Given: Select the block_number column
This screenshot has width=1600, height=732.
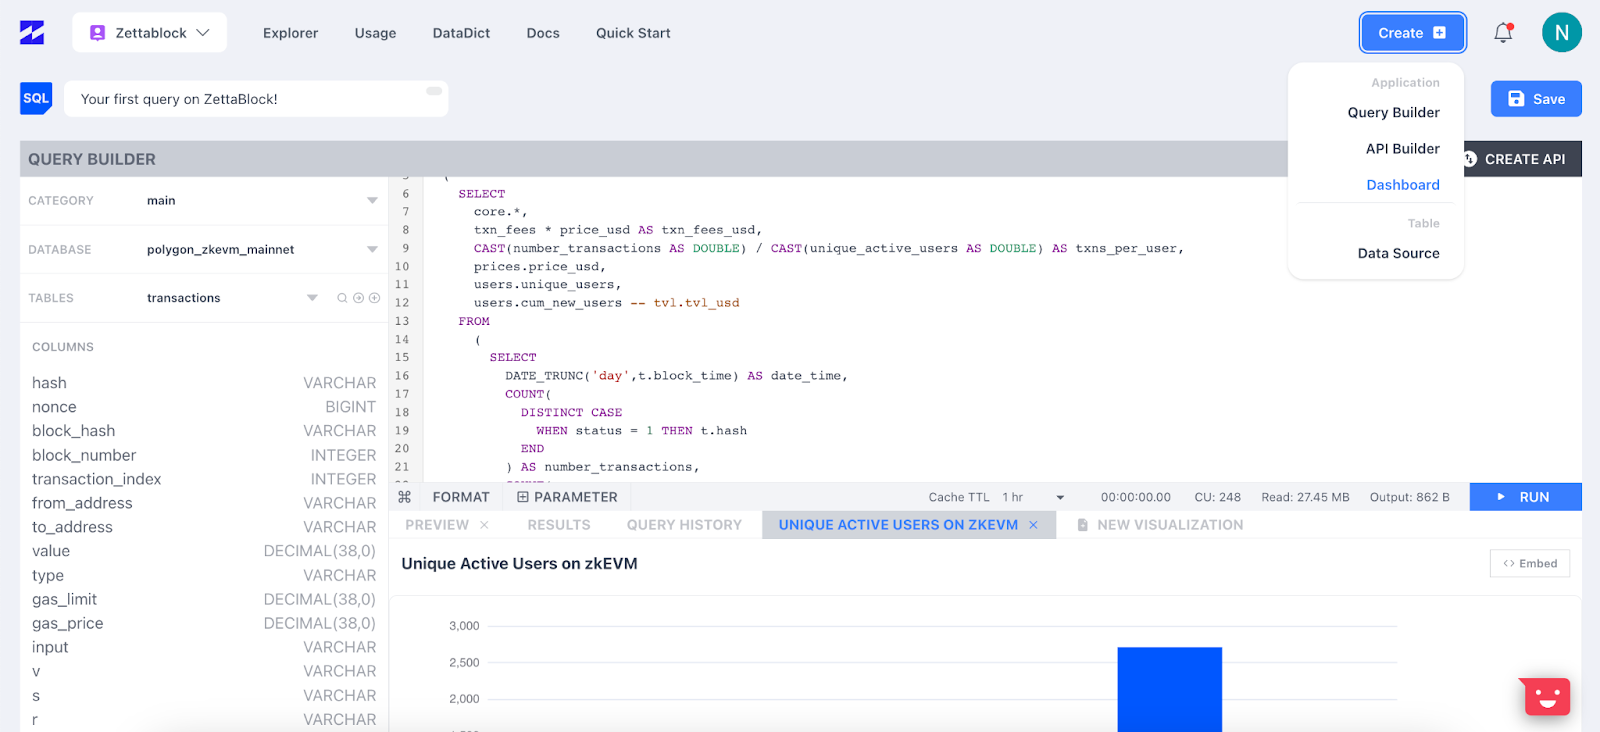Looking at the screenshot, I should (x=204, y=455).
